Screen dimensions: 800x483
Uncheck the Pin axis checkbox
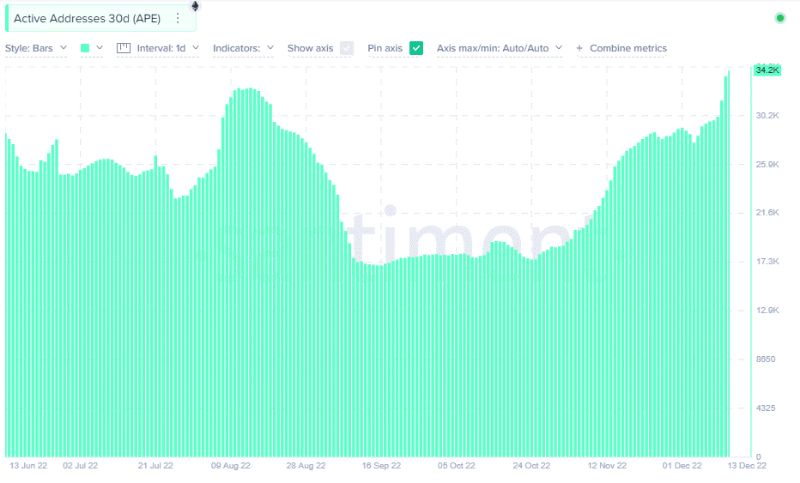coord(416,48)
